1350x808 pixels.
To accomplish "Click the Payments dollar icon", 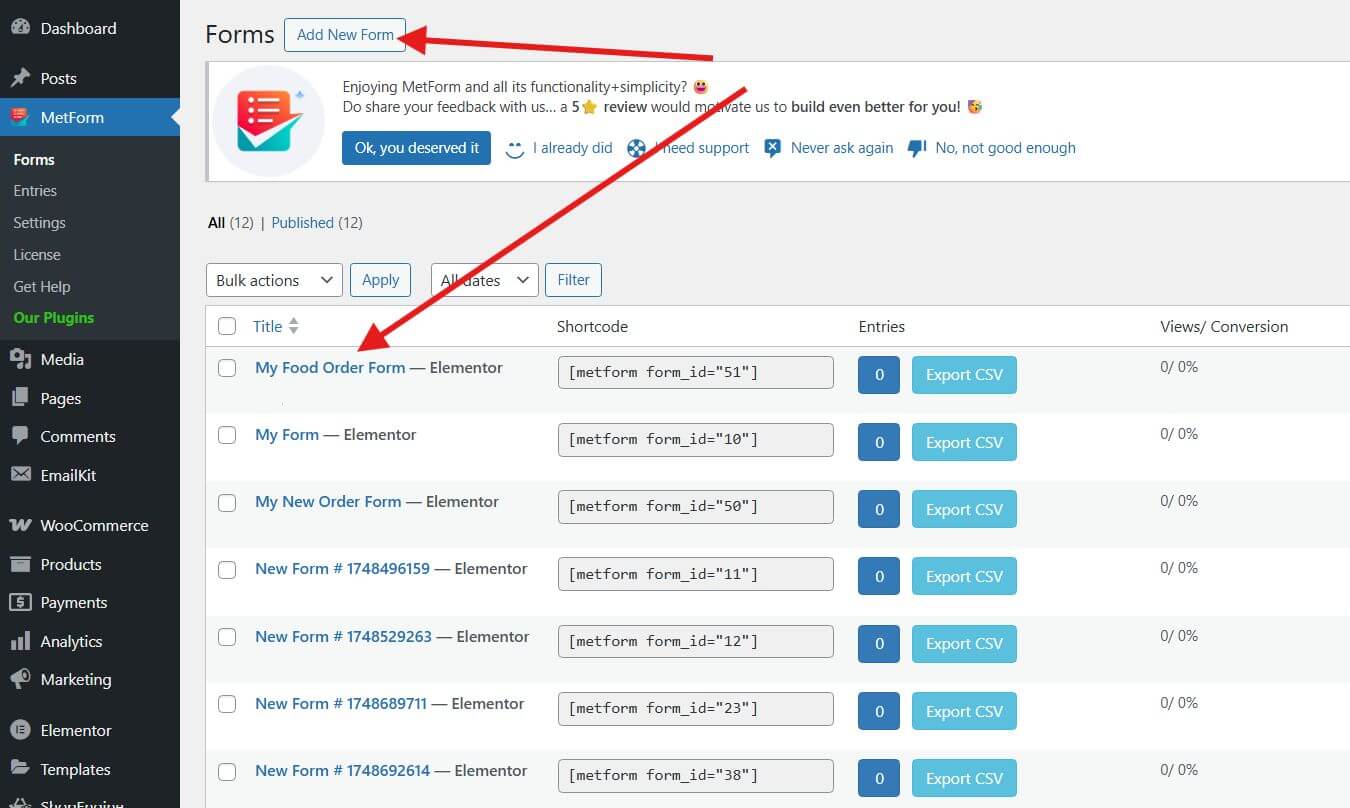I will 20,602.
